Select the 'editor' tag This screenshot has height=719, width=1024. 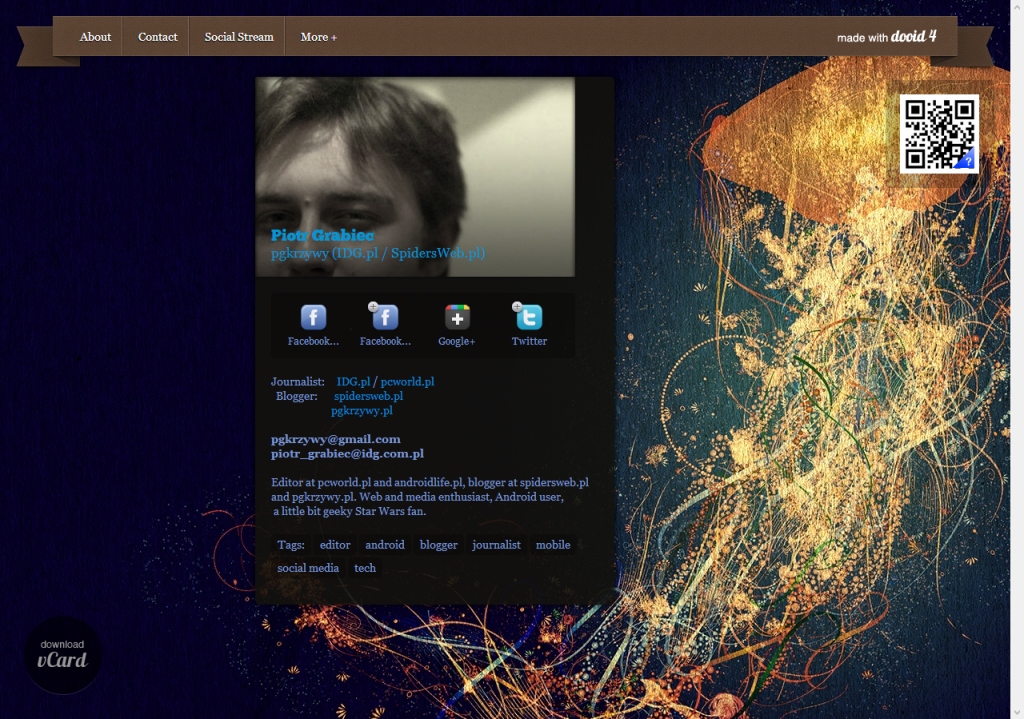pos(335,545)
